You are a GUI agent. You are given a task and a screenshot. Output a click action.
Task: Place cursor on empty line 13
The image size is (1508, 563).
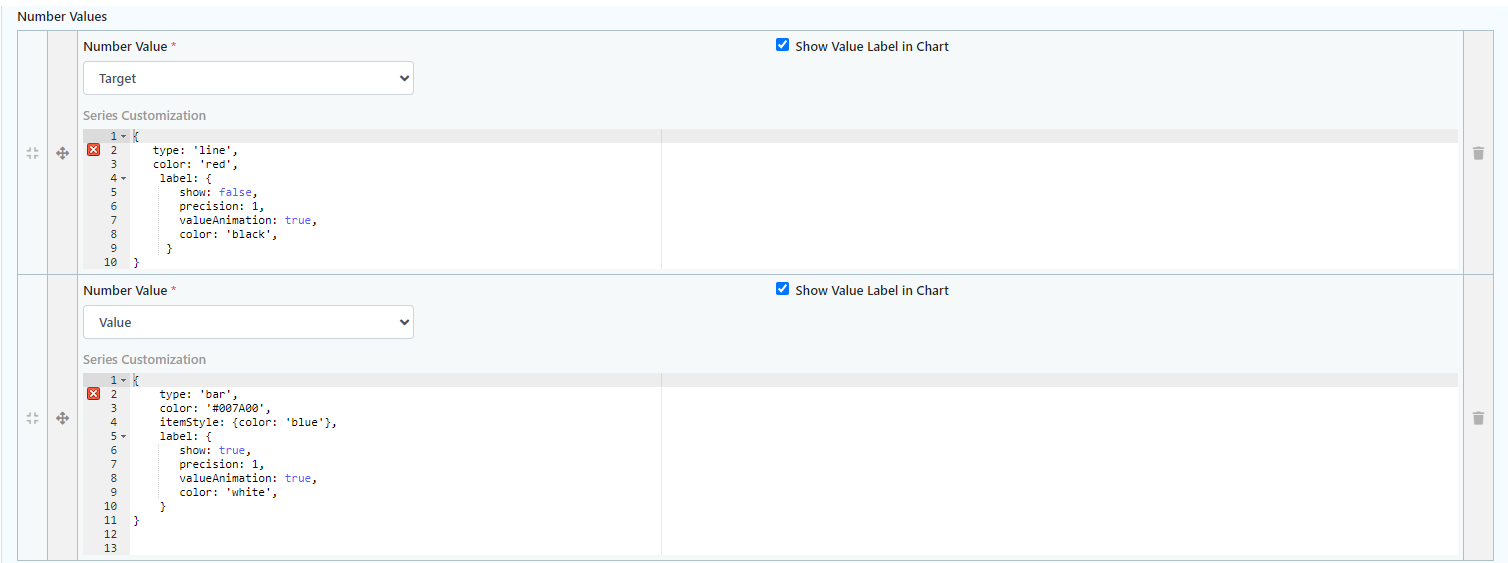click(x=395, y=548)
